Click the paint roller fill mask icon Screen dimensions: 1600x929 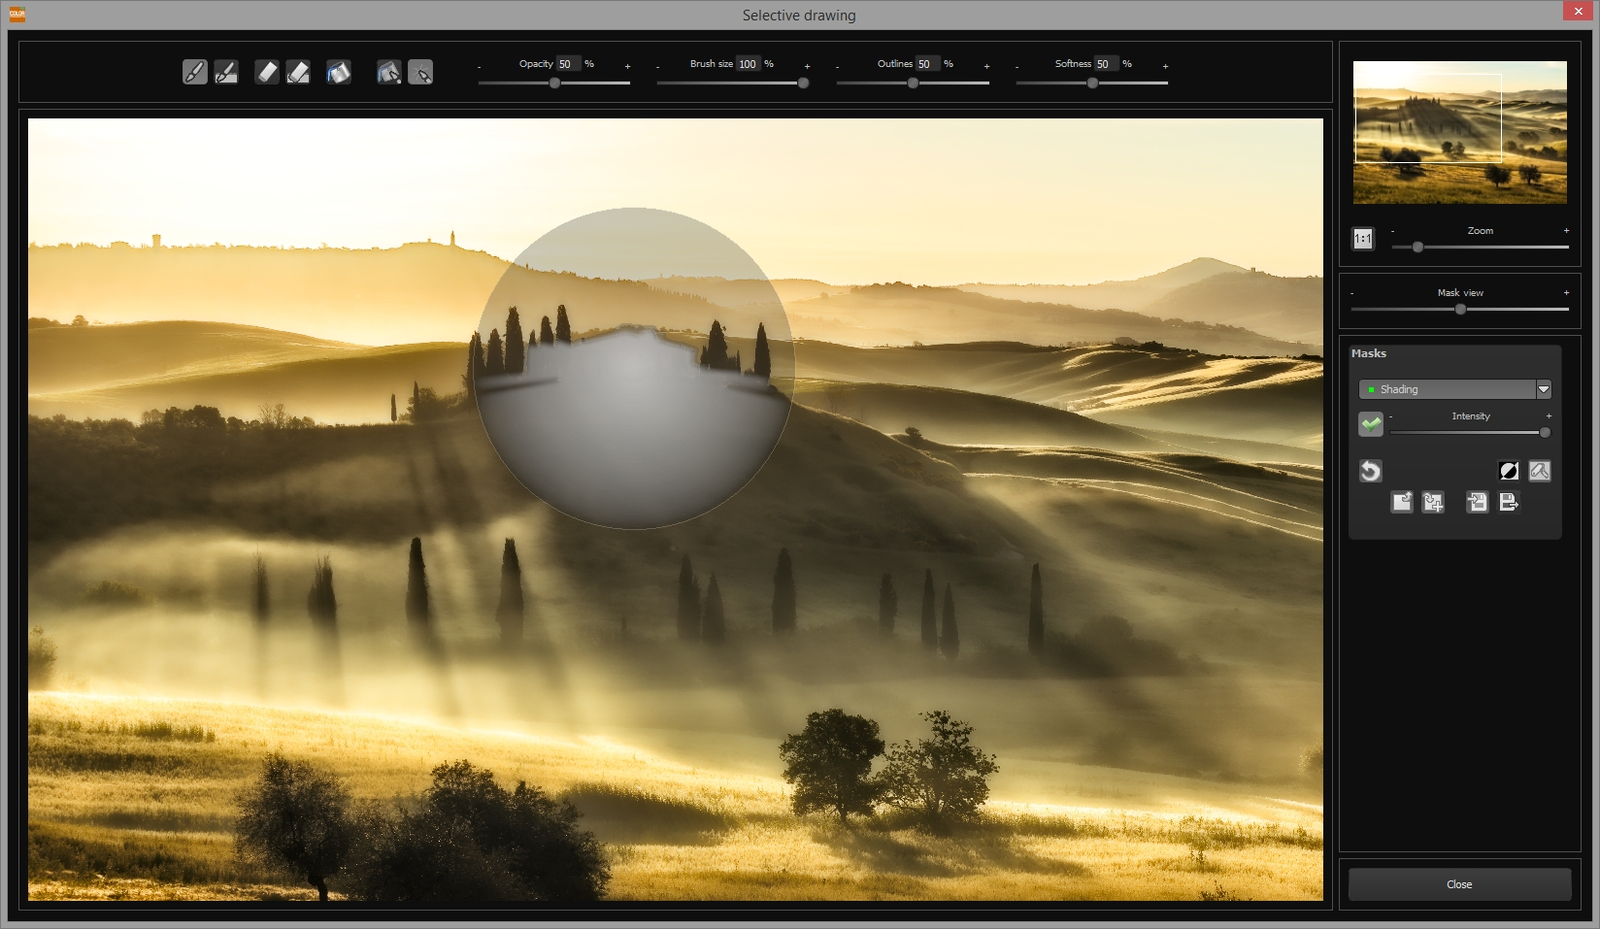(1540, 471)
